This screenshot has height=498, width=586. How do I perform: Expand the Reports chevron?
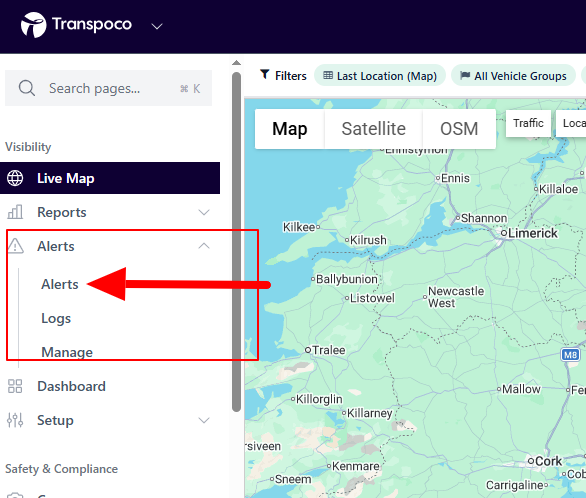tap(204, 212)
